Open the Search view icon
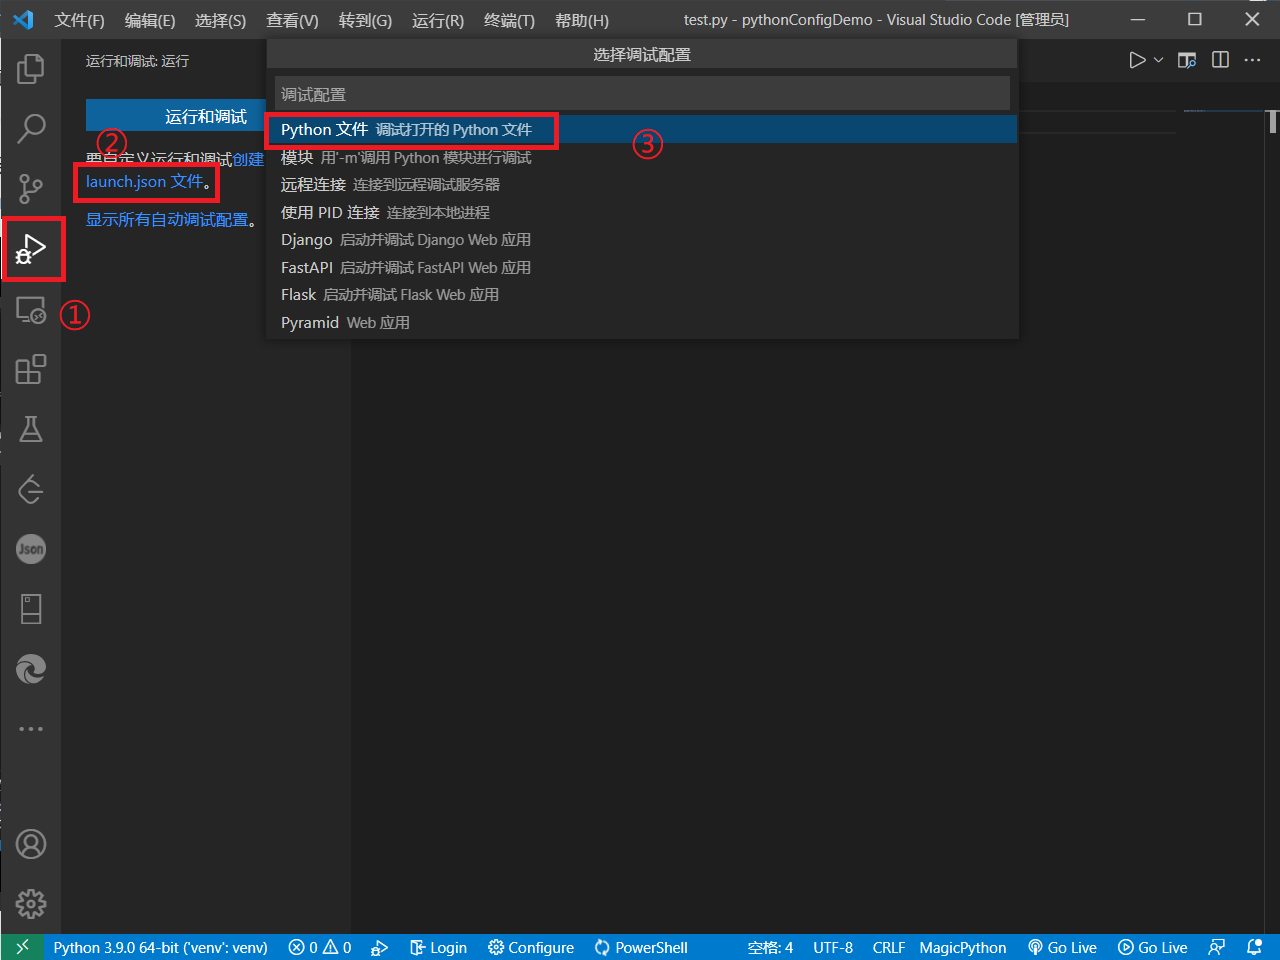 tap(31, 129)
